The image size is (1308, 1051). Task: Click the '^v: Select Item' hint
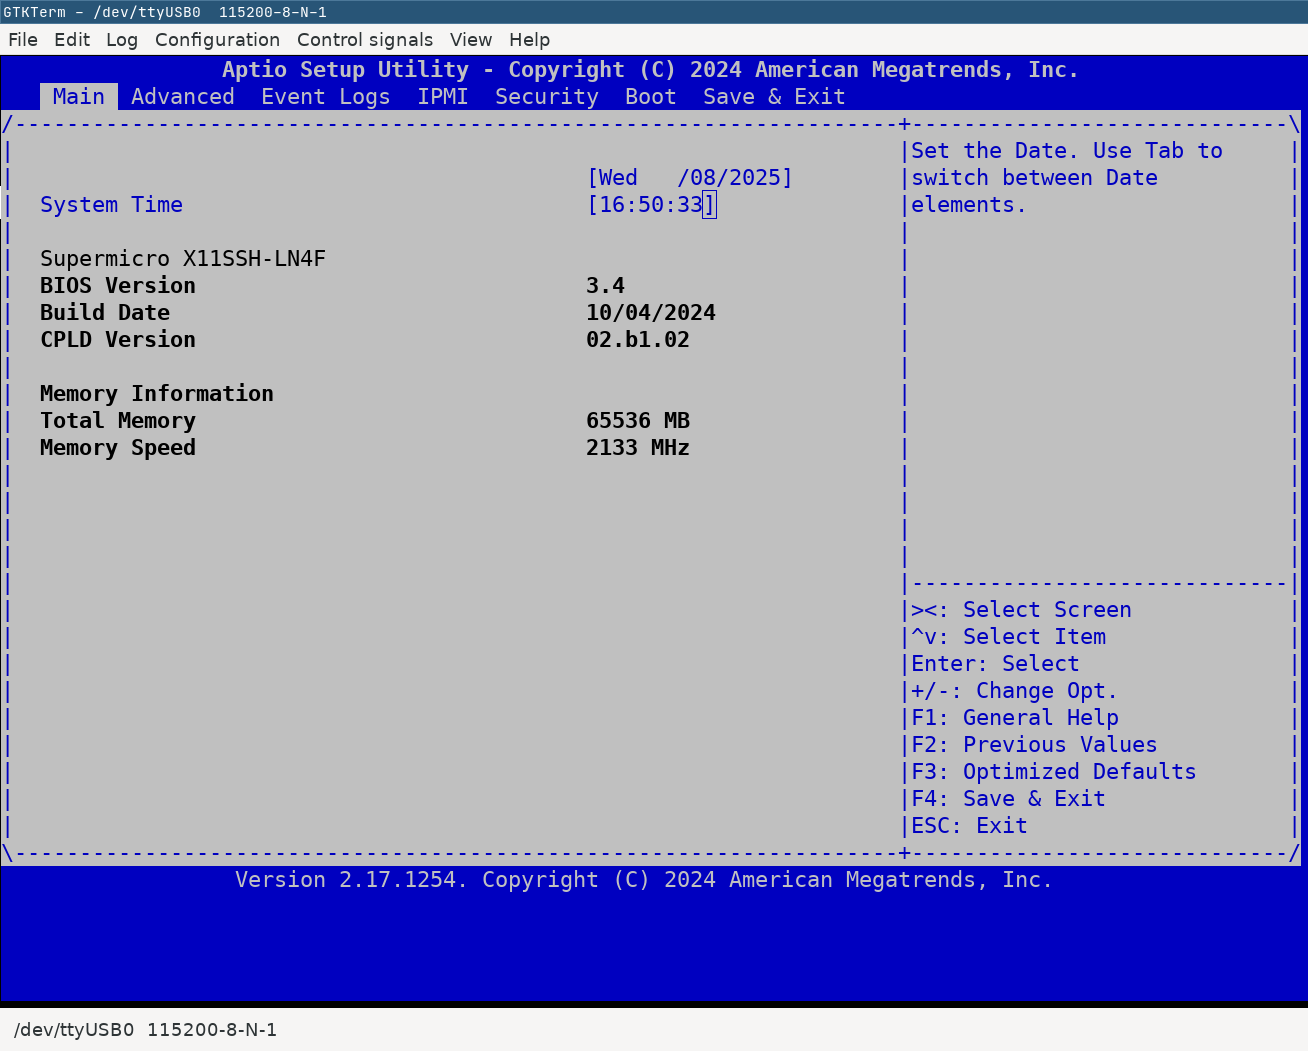[1009, 637]
